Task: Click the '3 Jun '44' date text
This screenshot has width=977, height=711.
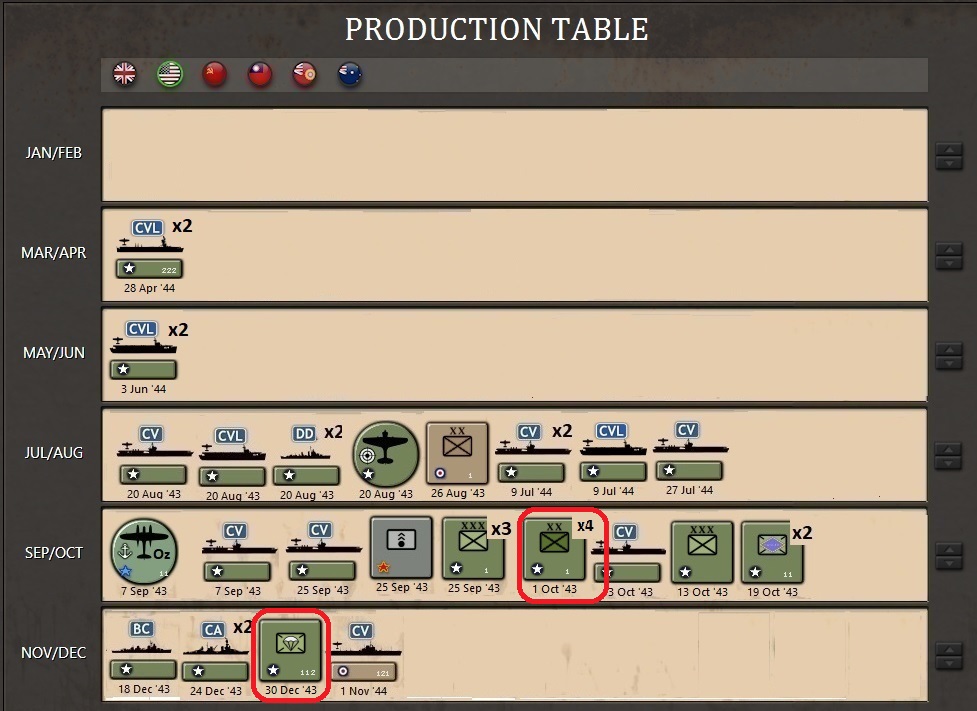Action: click(x=143, y=389)
